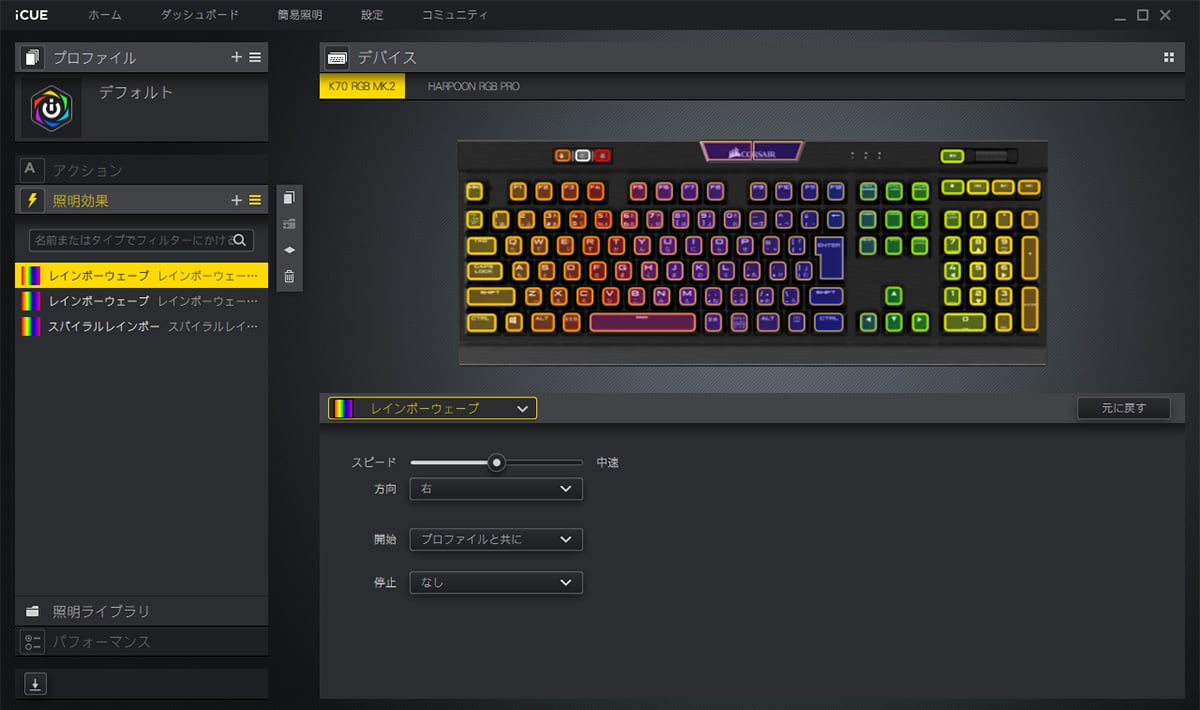Select the numpad 0 key
Viewport: 1200px width, 710px height.
[965, 322]
